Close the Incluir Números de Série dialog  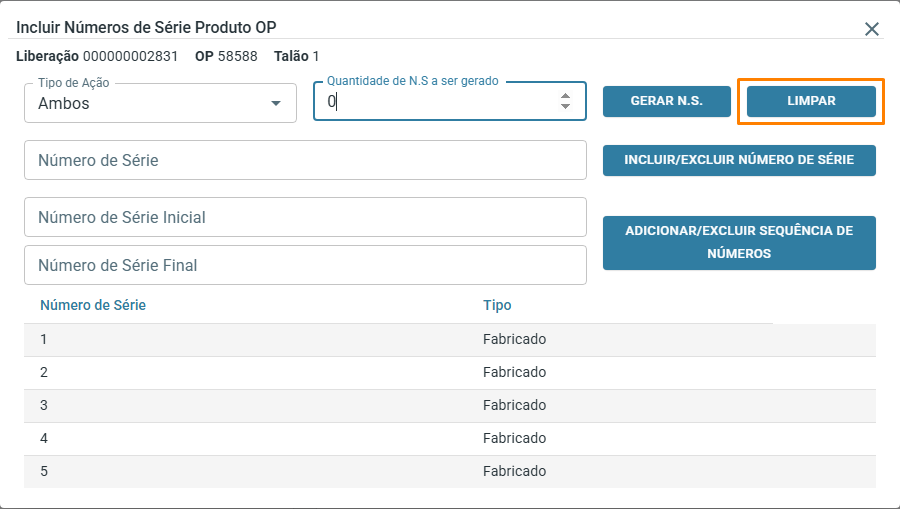pyautogui.click(x=872, y=29)
